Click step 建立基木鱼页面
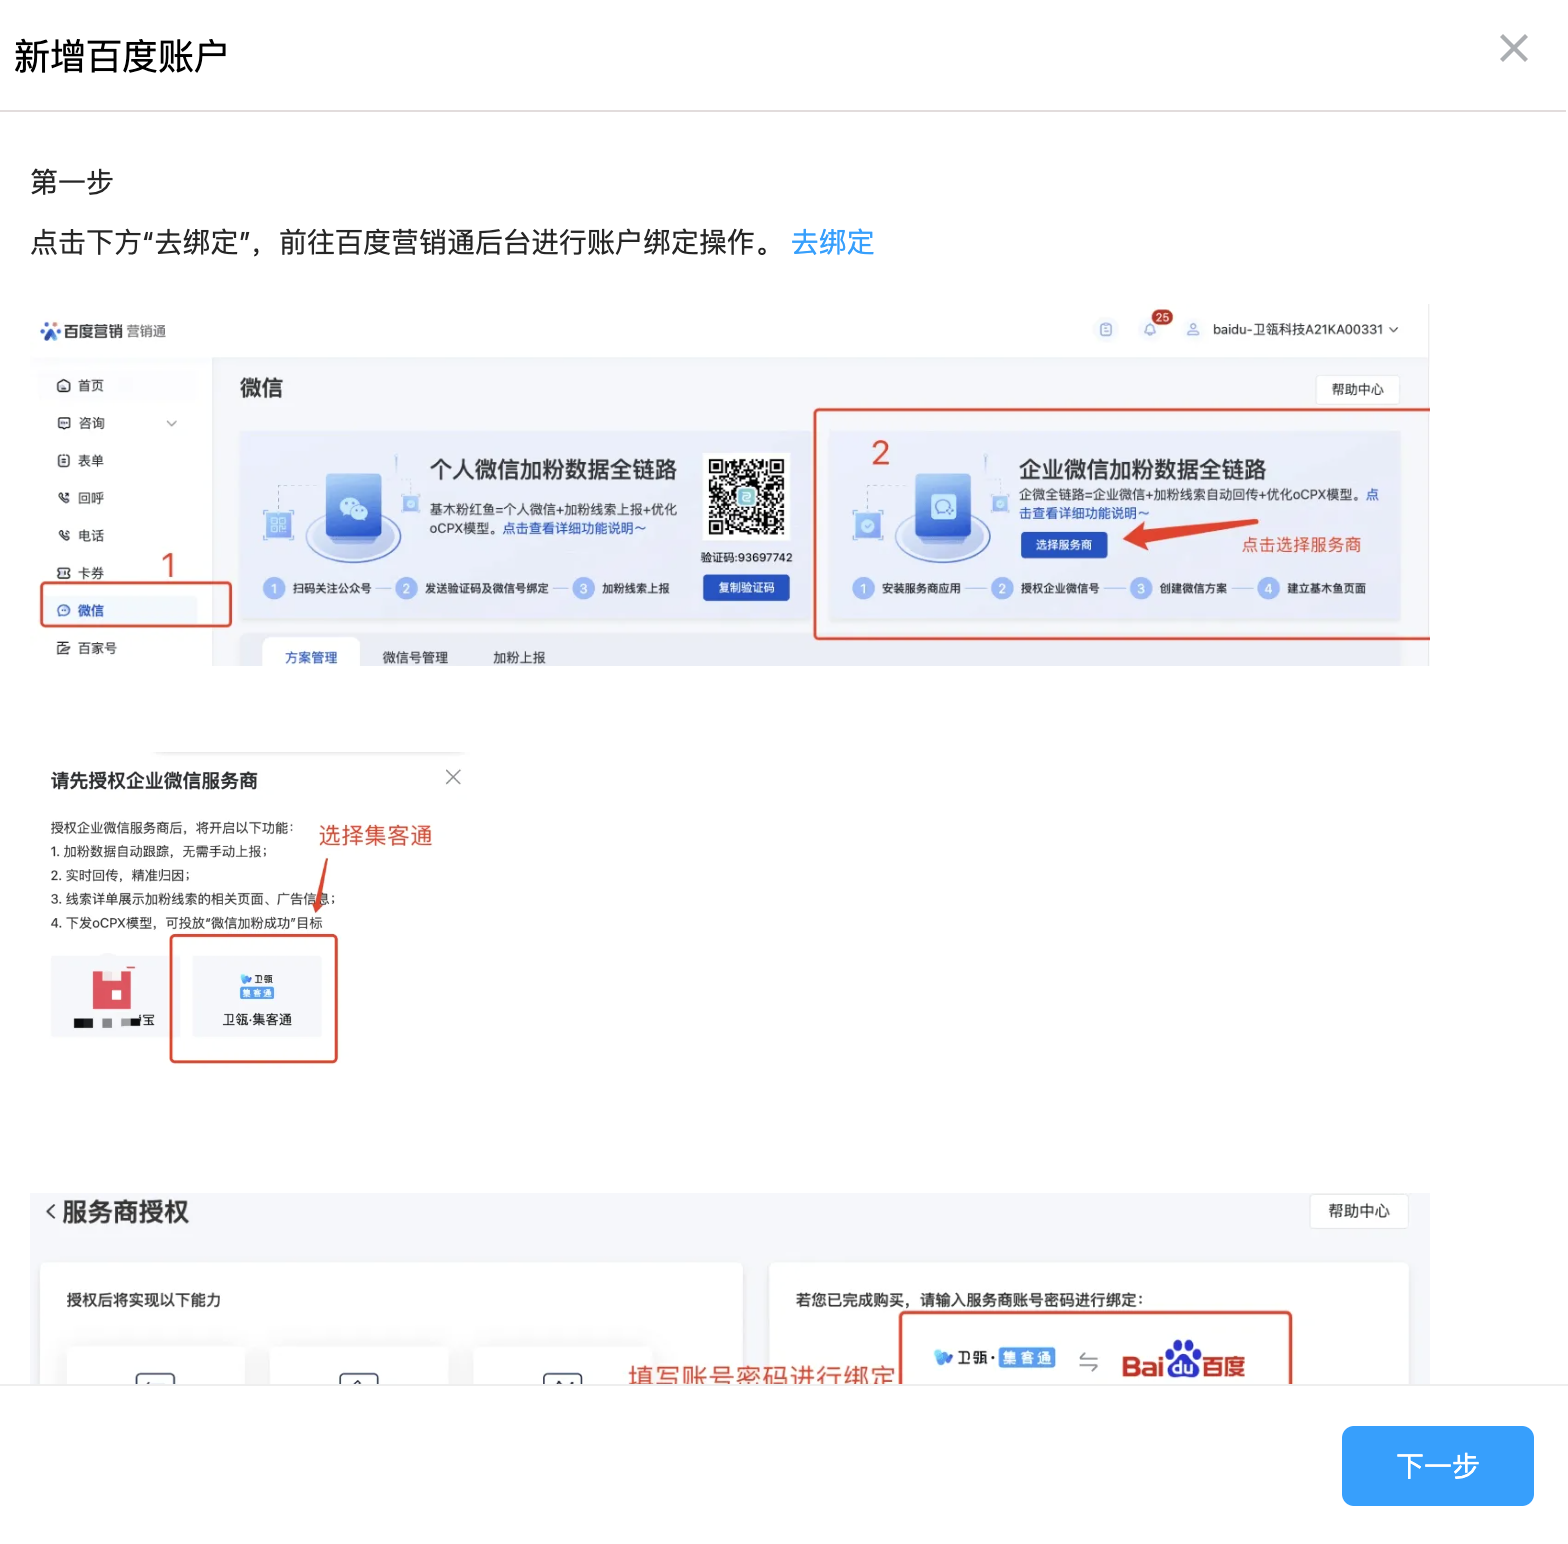This screenshot has width=1568, height=1544. [1313, 588]
